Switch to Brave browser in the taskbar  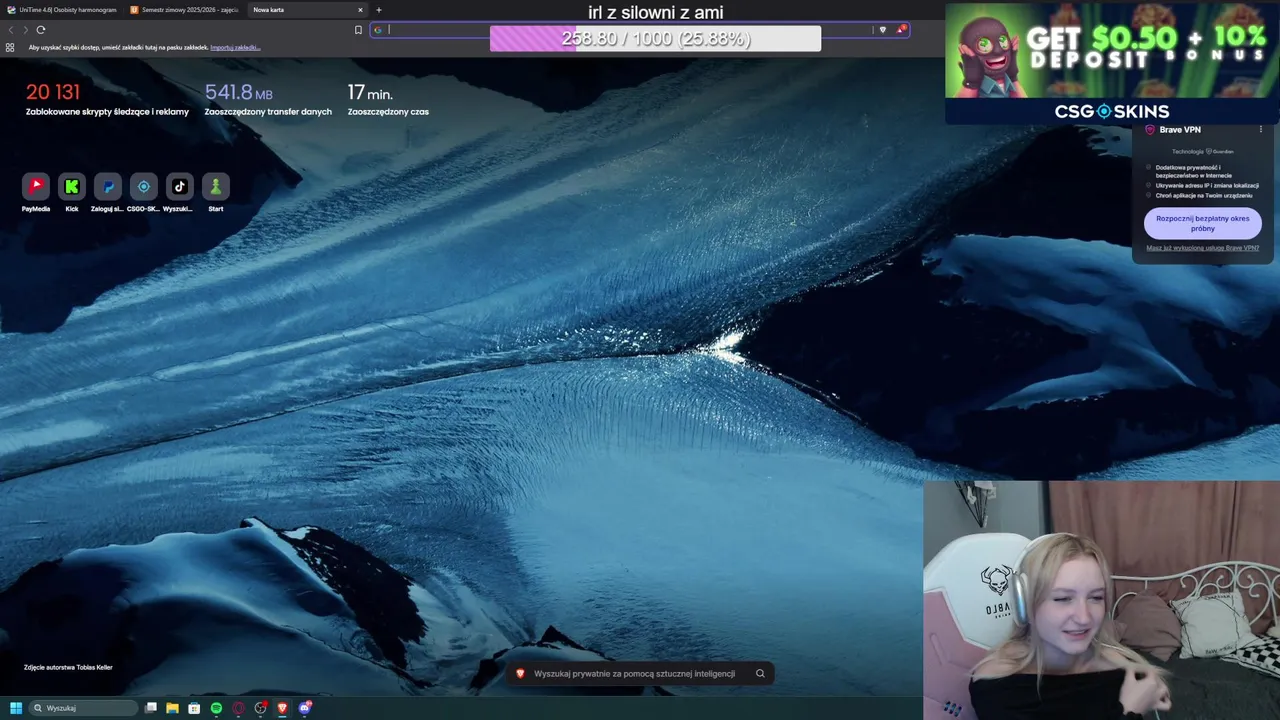coord(283,708)
